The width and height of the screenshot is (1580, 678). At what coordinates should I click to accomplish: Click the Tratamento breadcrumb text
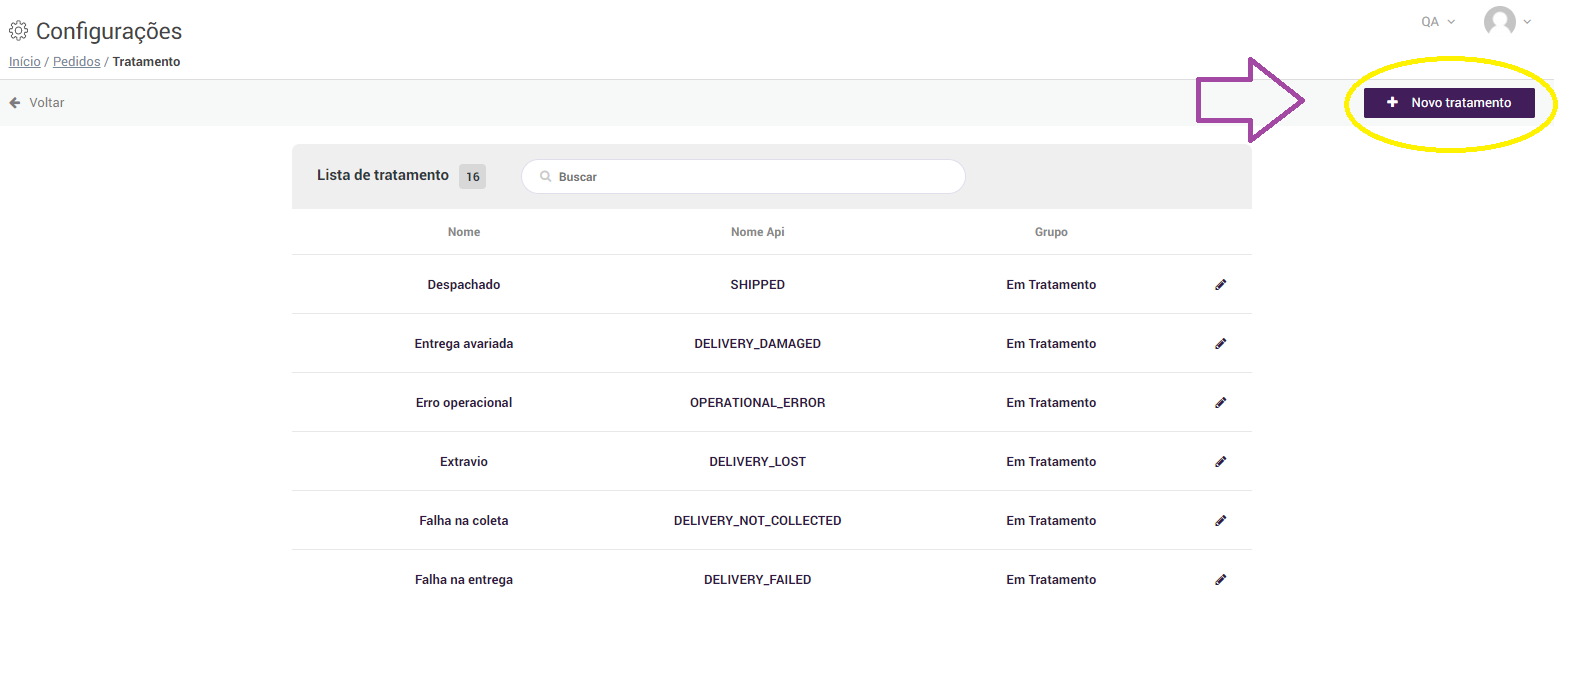pos(147,62)
